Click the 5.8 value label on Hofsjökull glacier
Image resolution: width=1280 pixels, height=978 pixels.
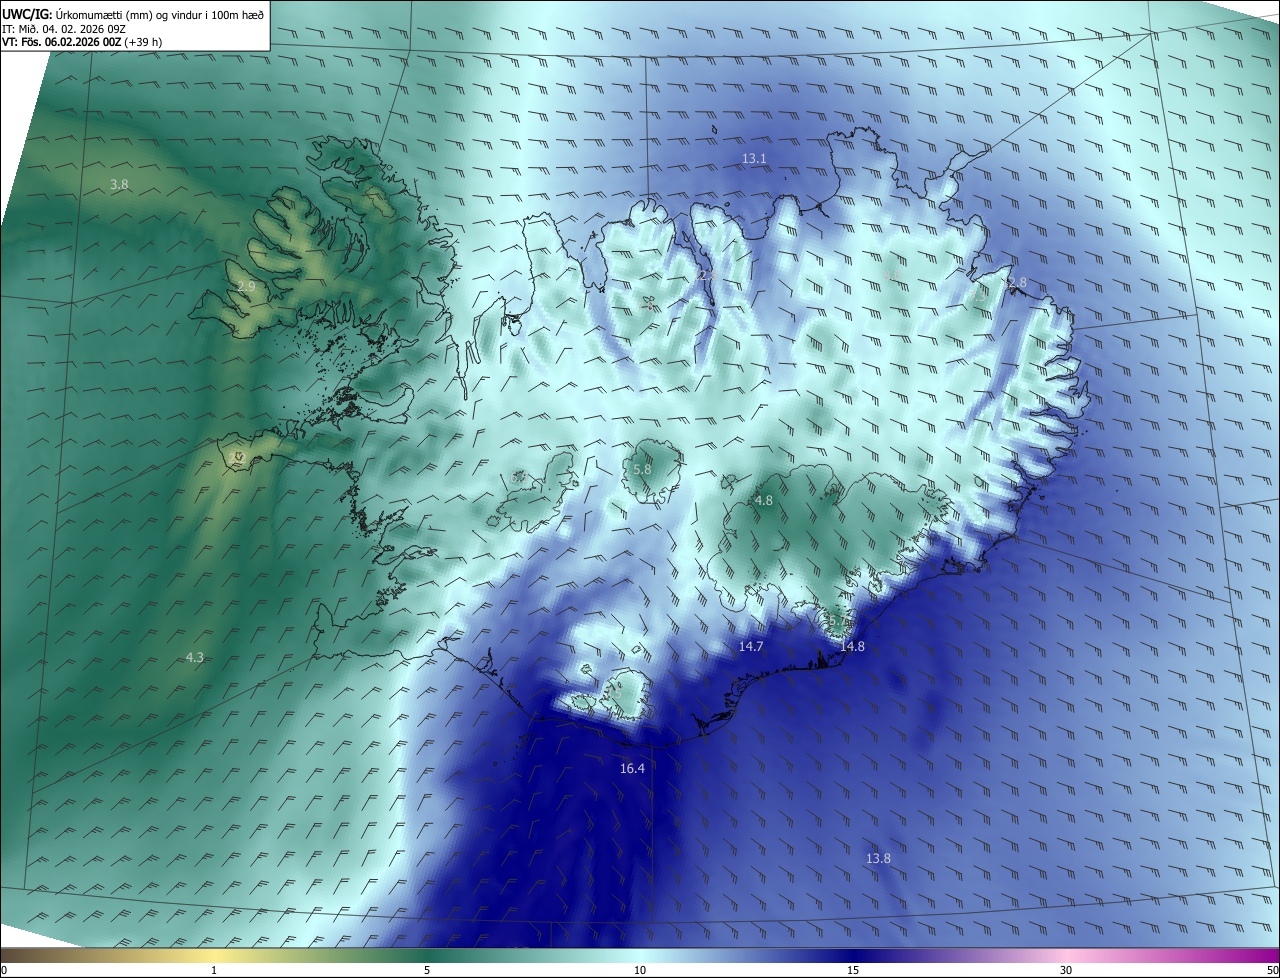coord(642,470)
